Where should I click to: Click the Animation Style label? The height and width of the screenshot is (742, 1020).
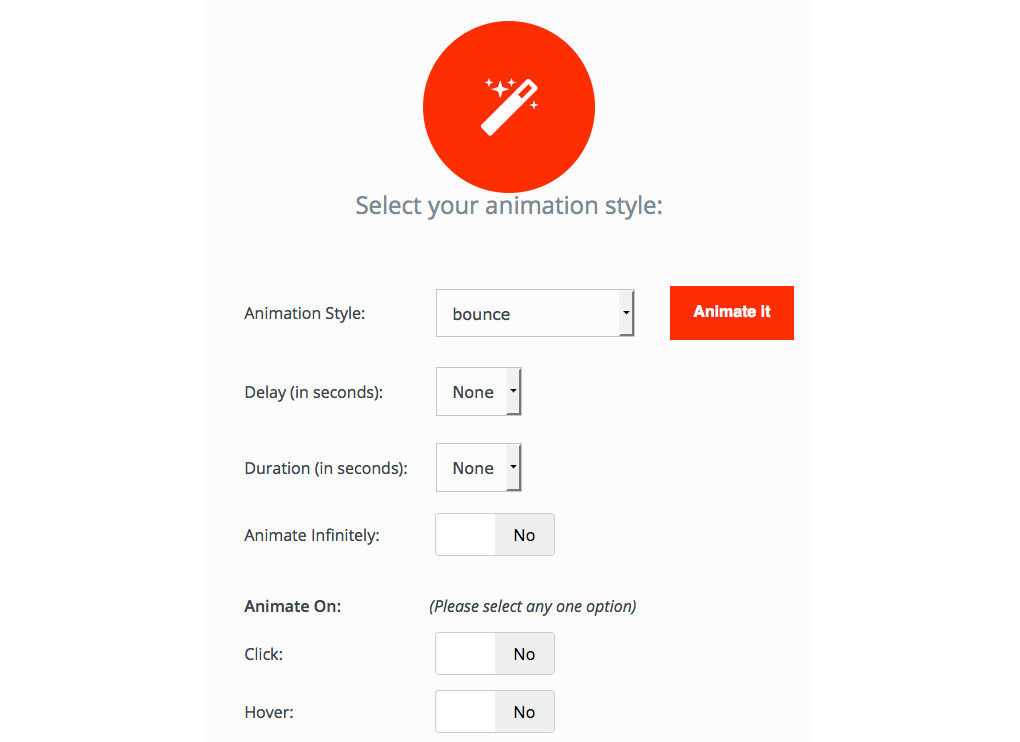[x=304, y=313]
